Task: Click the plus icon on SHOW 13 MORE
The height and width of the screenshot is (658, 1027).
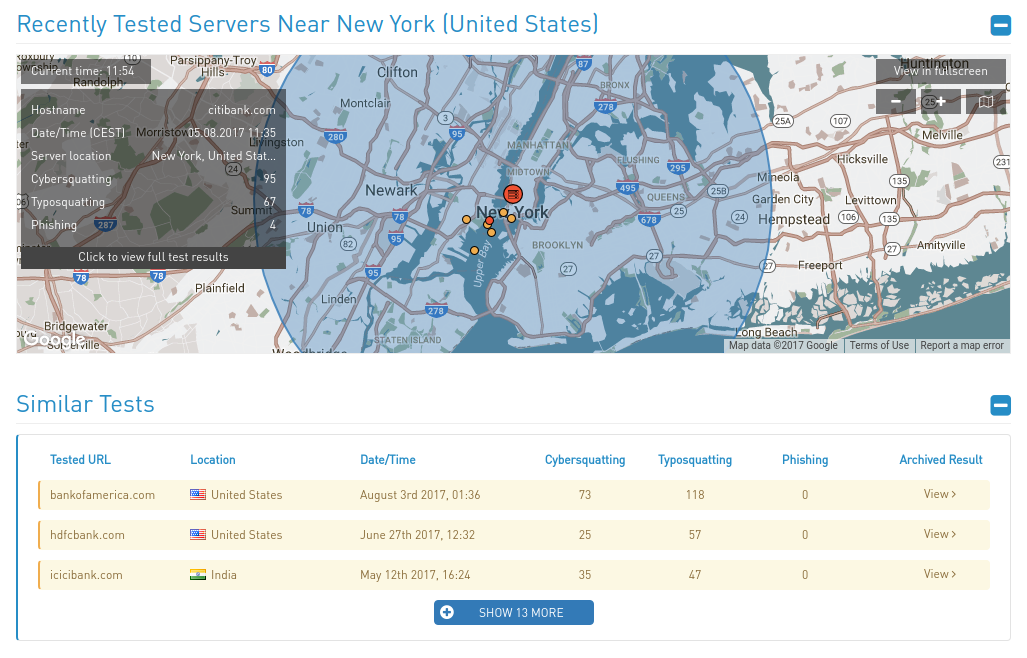Action: click(447, 612)
